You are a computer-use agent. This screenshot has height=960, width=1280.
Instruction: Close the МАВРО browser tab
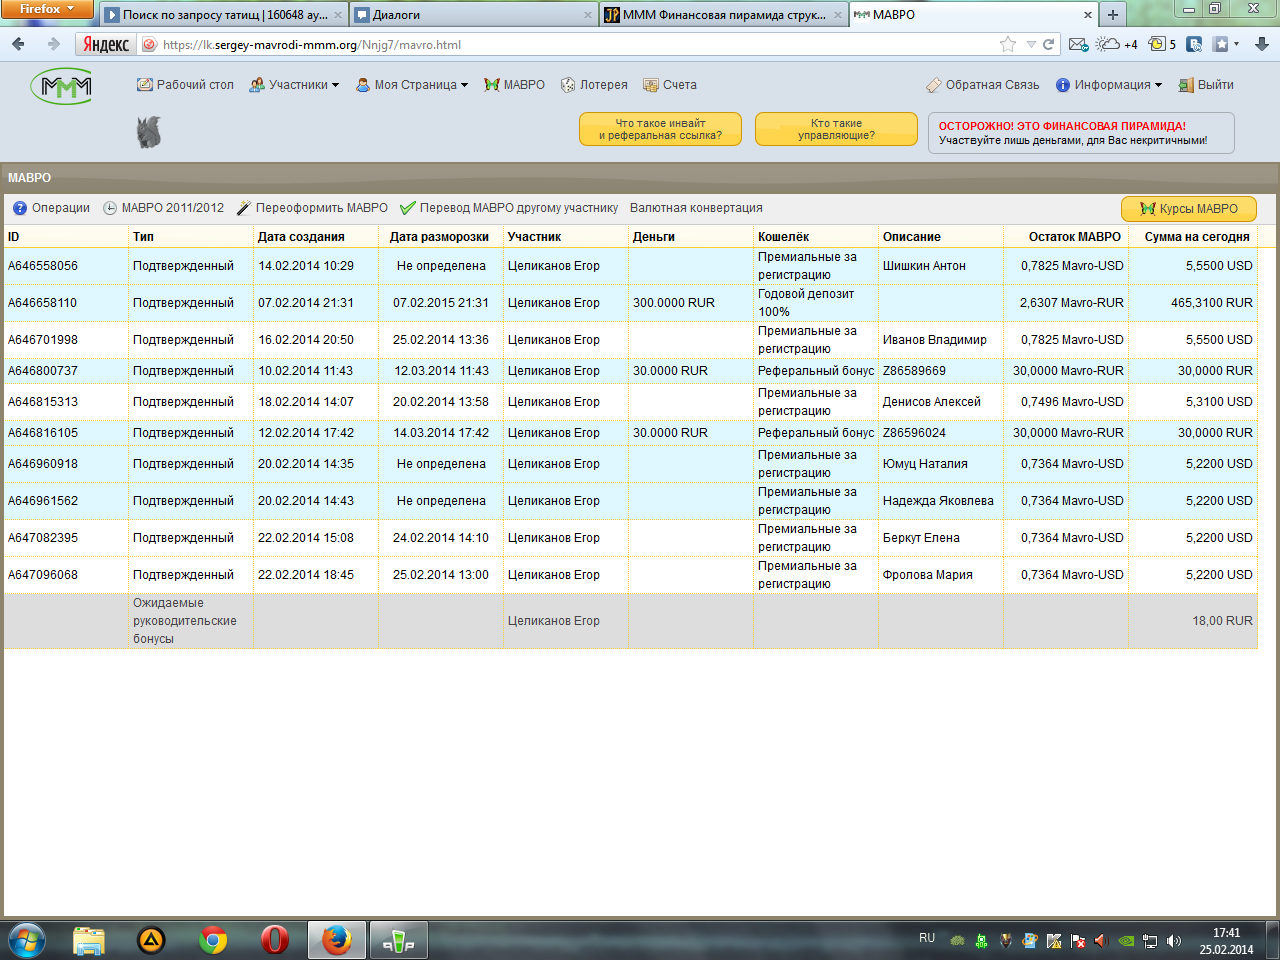pos(1088,15)
